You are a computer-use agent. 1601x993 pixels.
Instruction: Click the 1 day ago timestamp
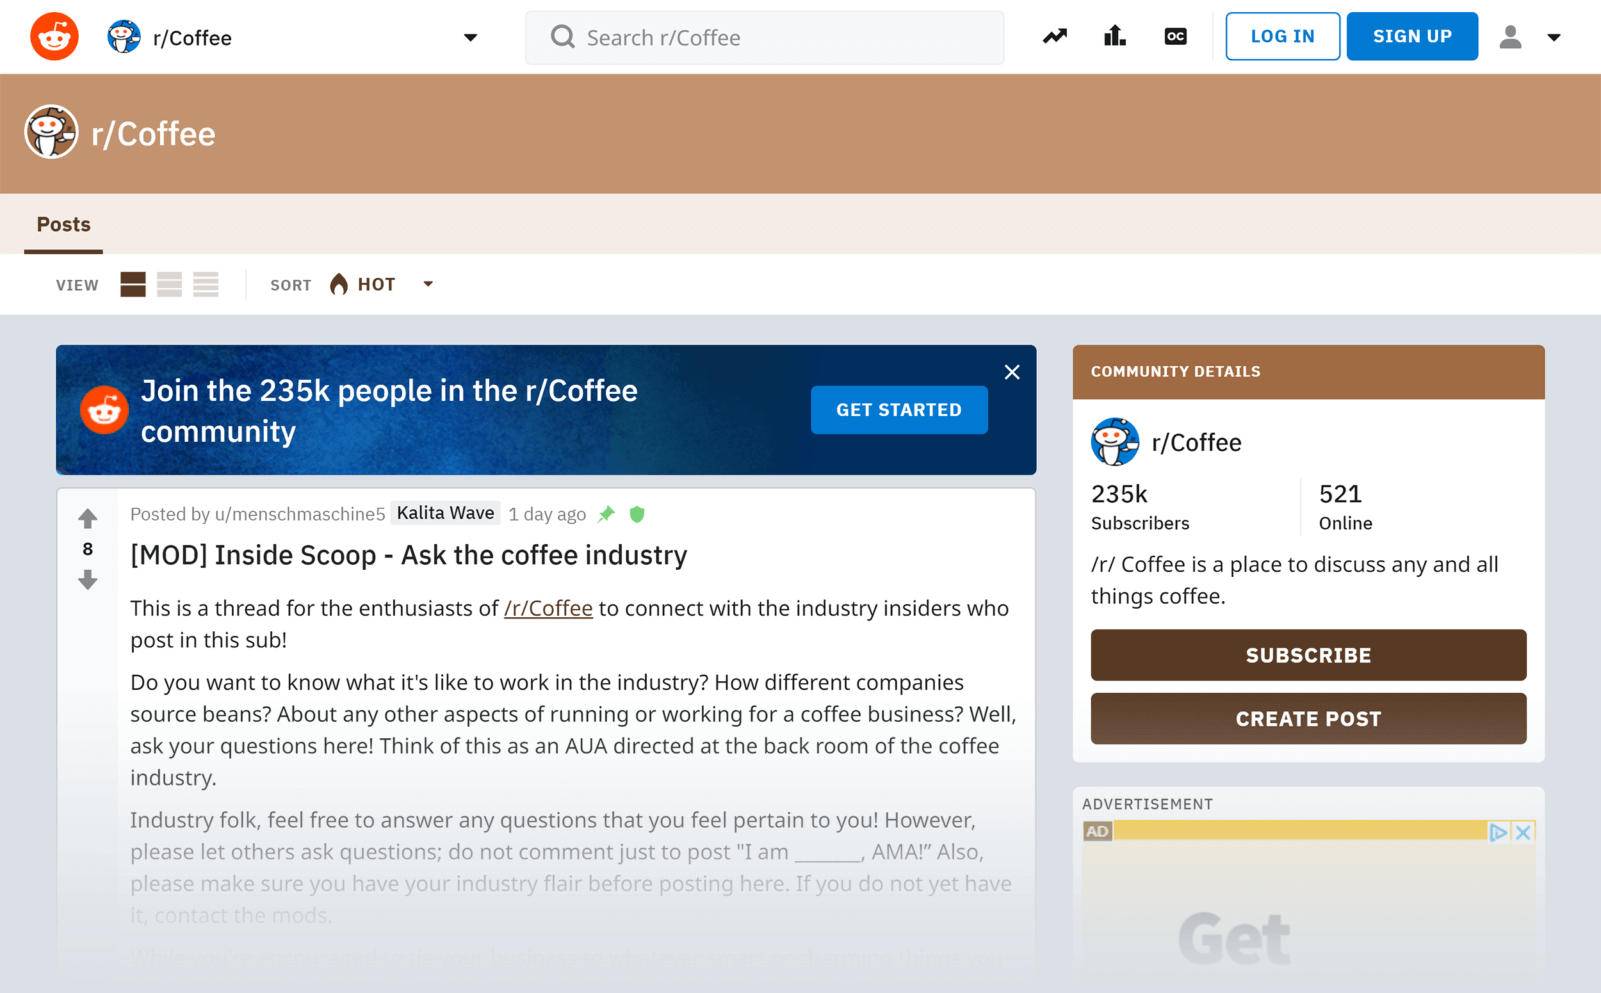point(547,514)
